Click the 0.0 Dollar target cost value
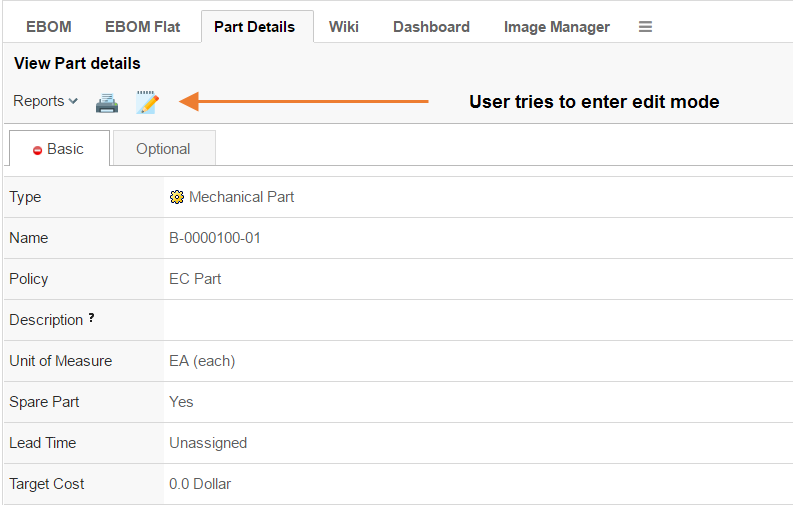The image size is (793, 505). pyautogui.click(x=200, y=484)
